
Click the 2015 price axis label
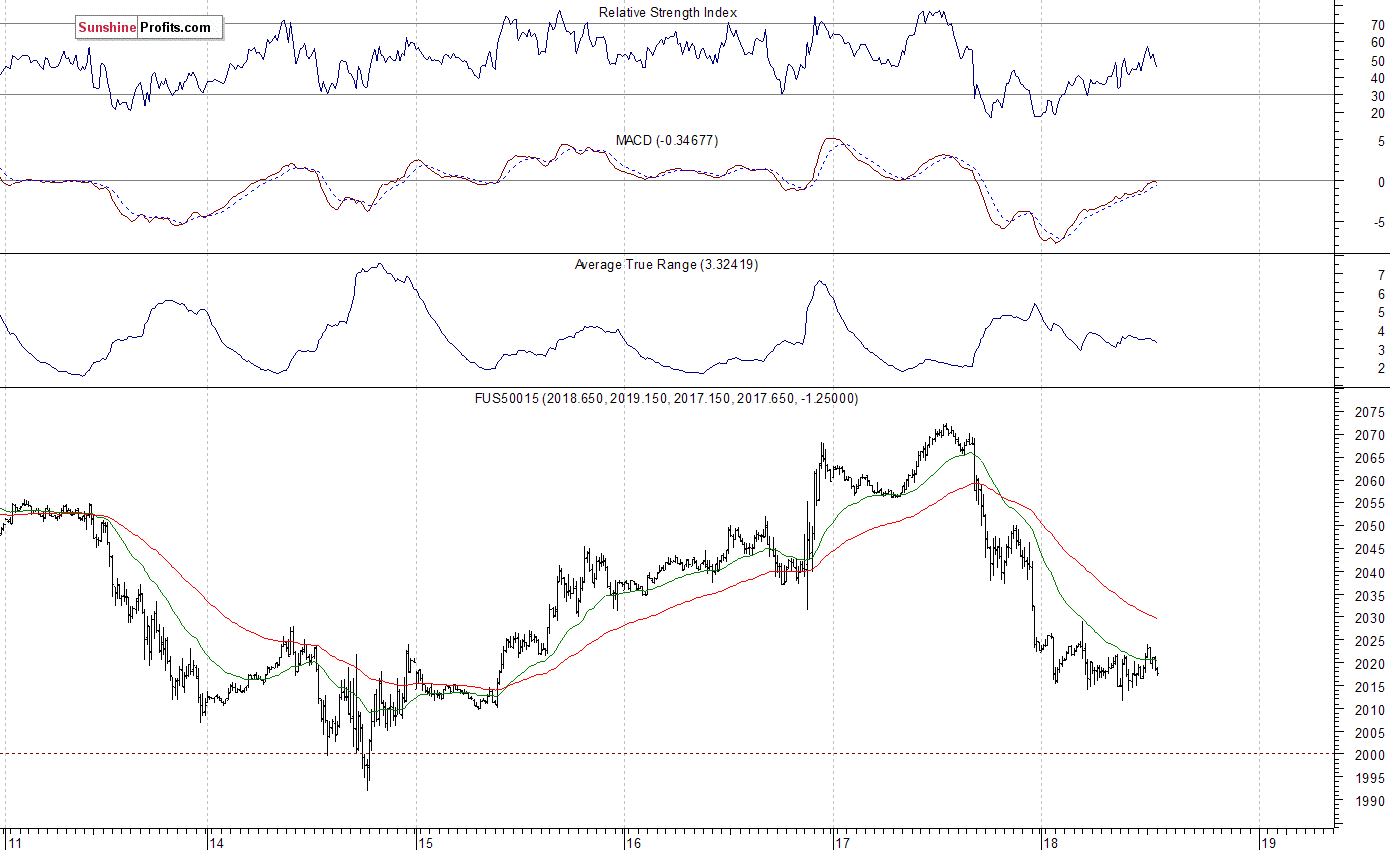point(1372,688)
